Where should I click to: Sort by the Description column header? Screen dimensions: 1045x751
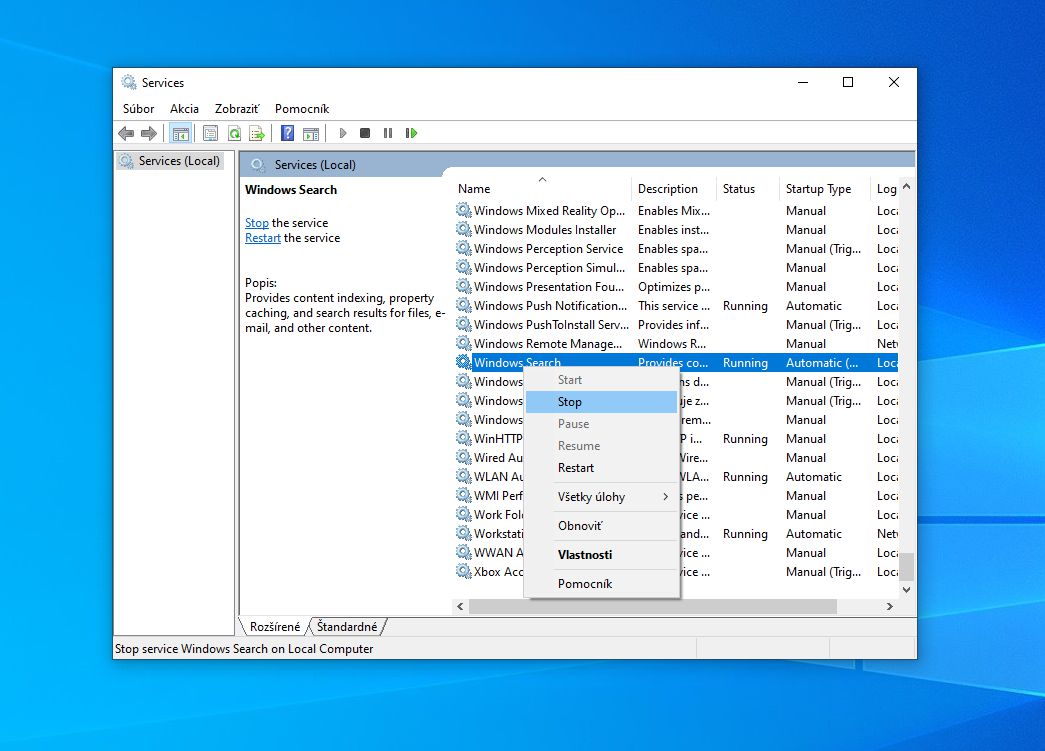click(x=673, y=189)
